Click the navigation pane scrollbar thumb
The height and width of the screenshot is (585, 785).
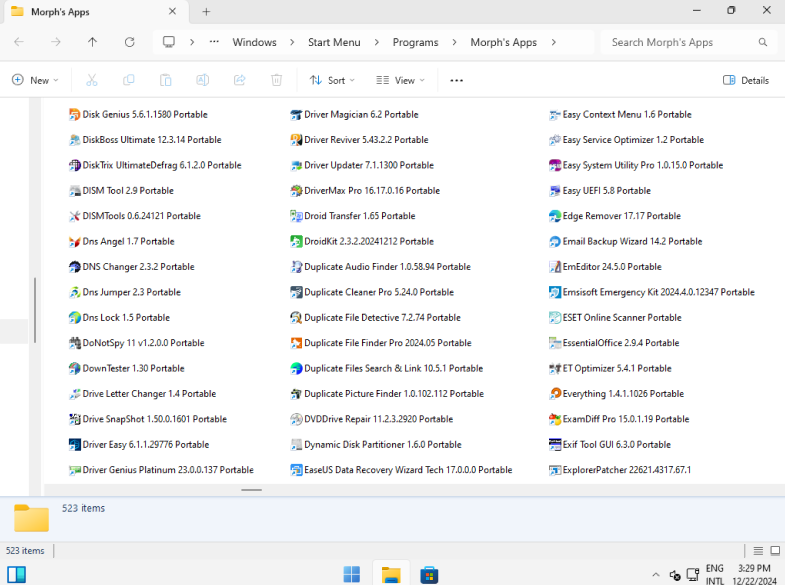coord(35,310)
